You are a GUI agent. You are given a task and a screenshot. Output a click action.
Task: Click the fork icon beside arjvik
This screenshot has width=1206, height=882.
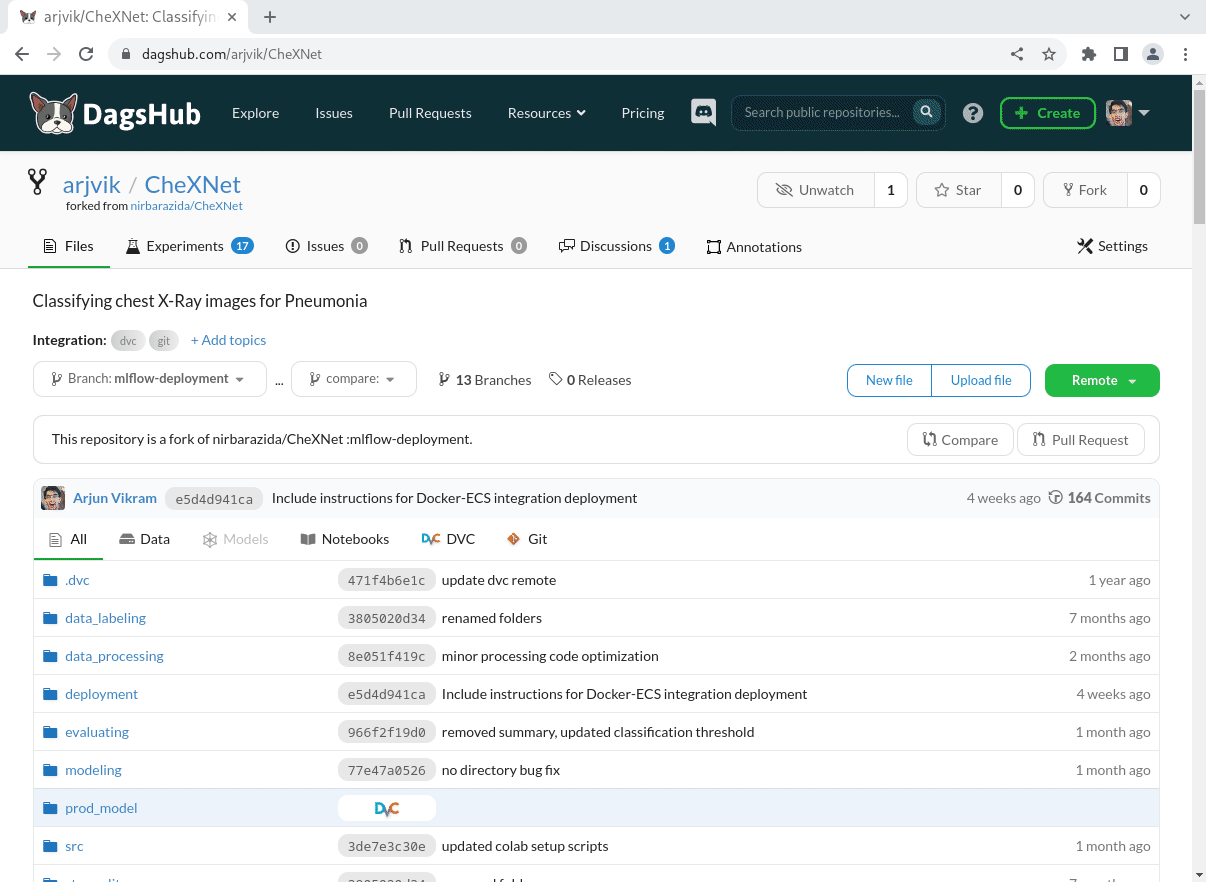pos(38,181)
